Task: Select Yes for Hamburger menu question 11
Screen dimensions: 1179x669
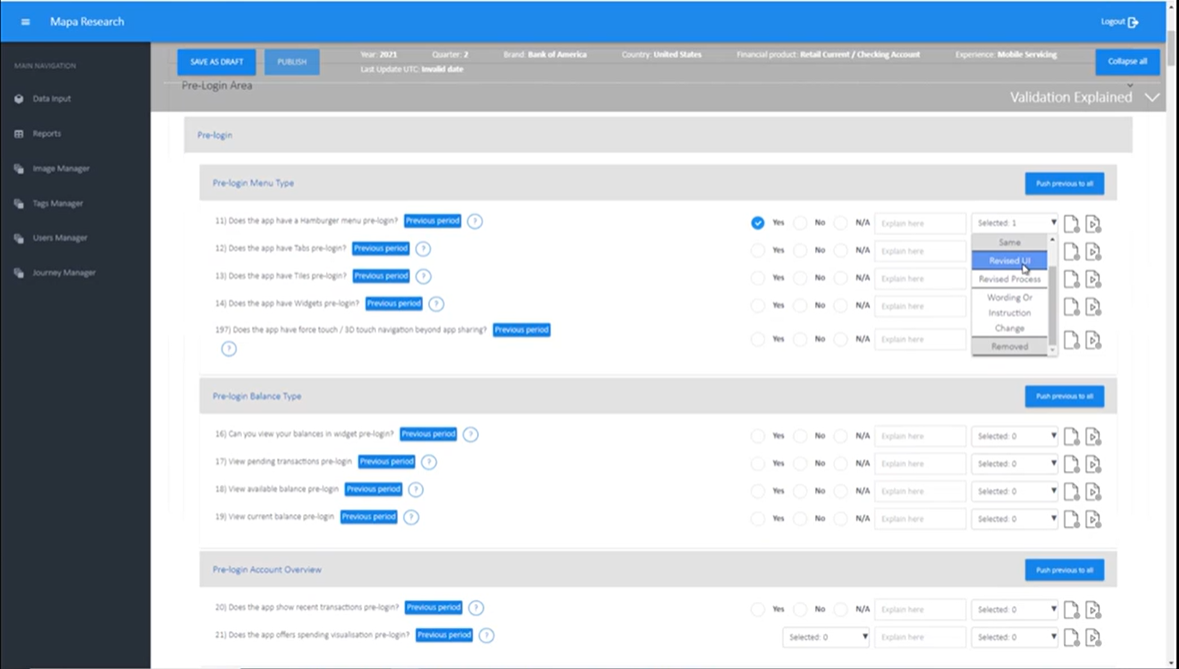Action: click(x=757, y=222)
